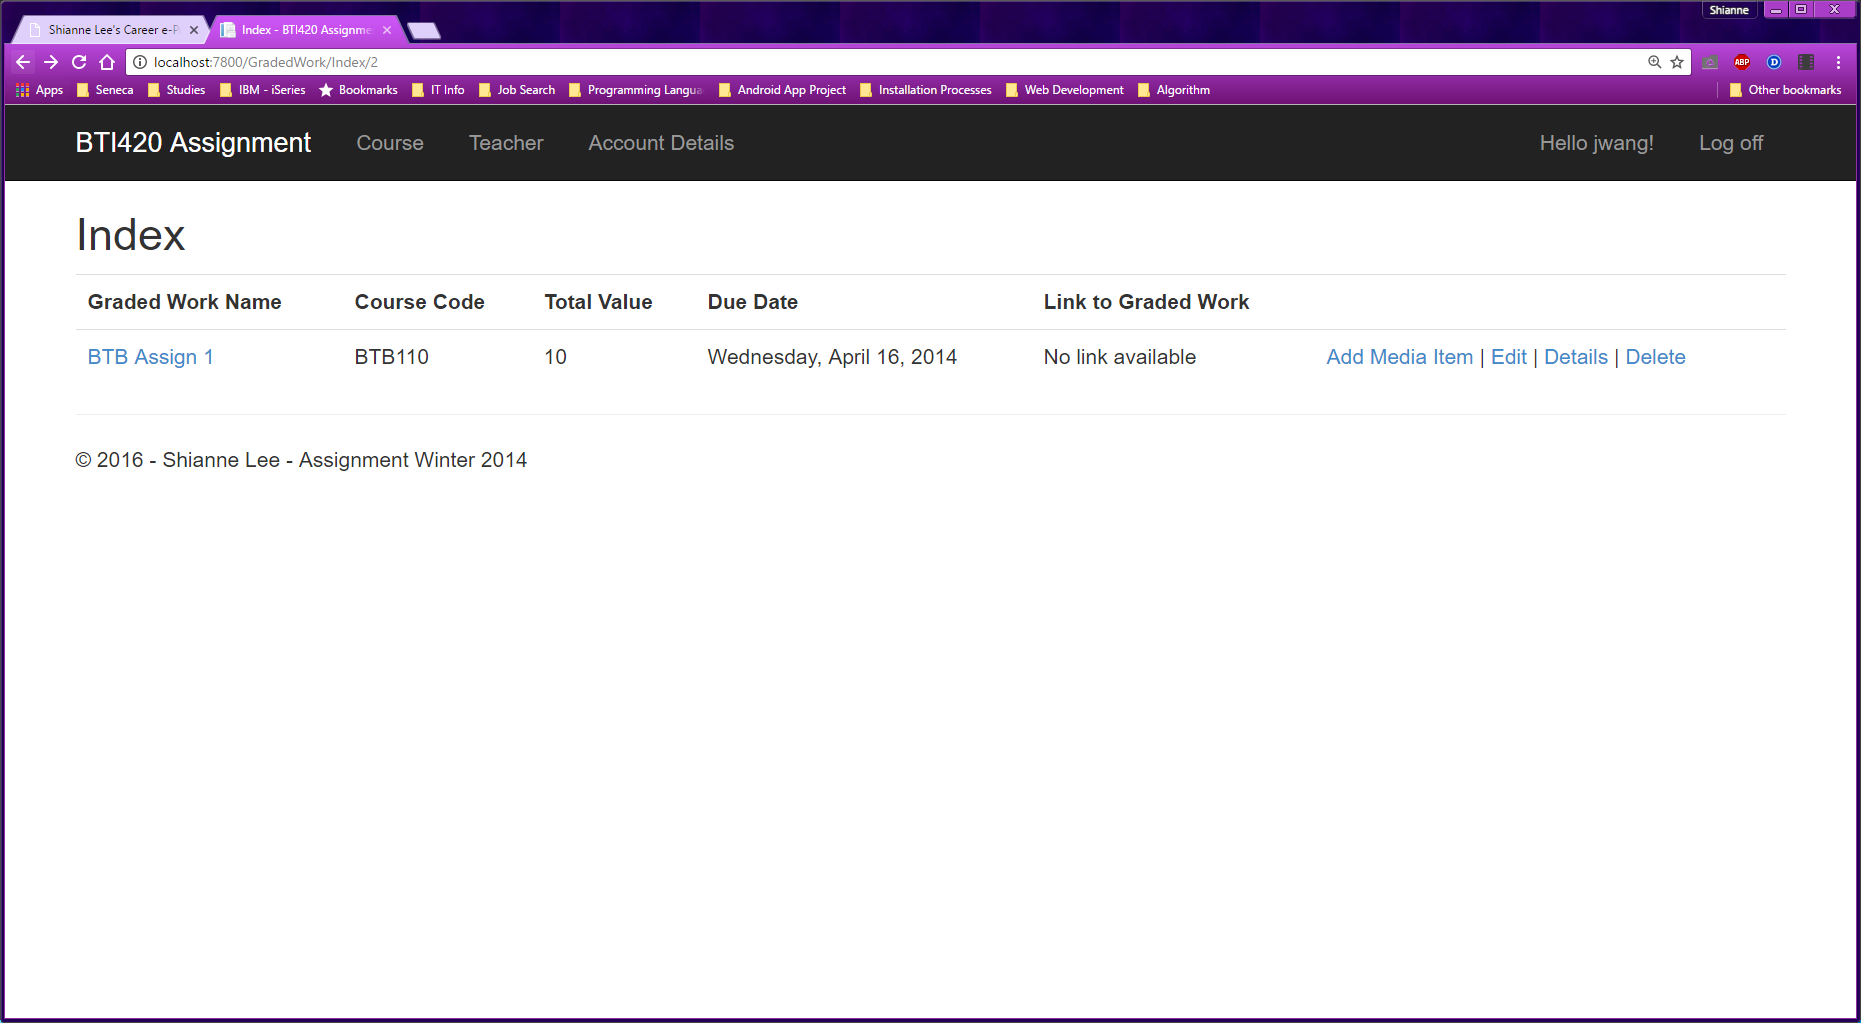Log off from the navbar
This screenshot has height=1023, width=1861.
pos(1731,143)
